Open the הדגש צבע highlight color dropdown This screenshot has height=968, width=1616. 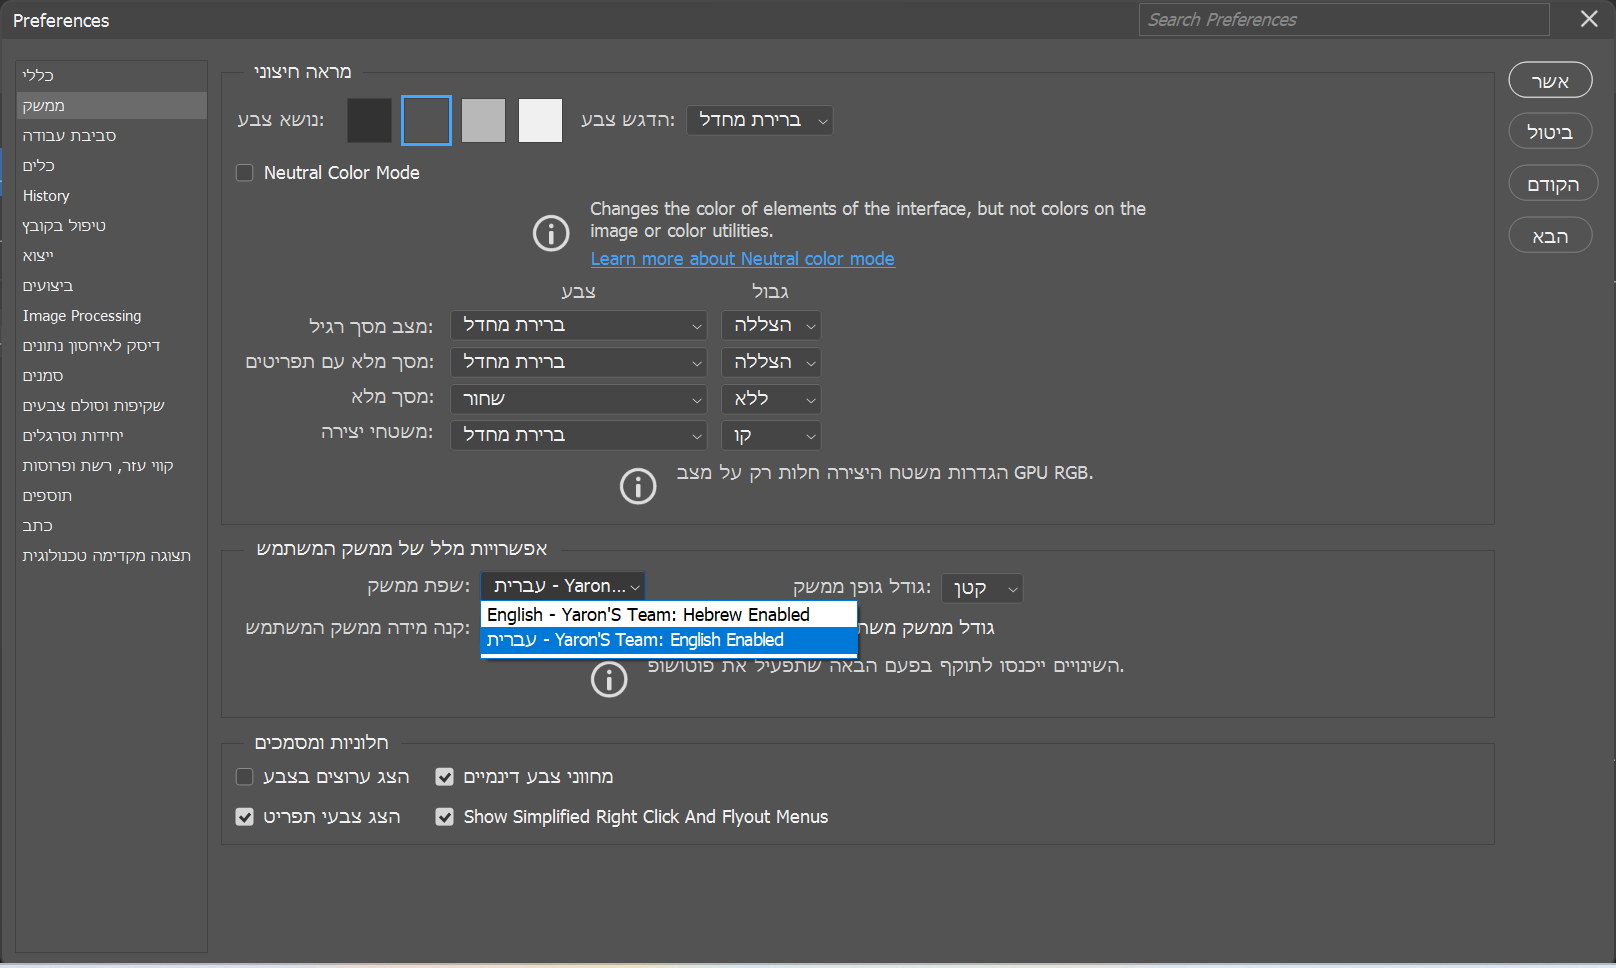760,120
